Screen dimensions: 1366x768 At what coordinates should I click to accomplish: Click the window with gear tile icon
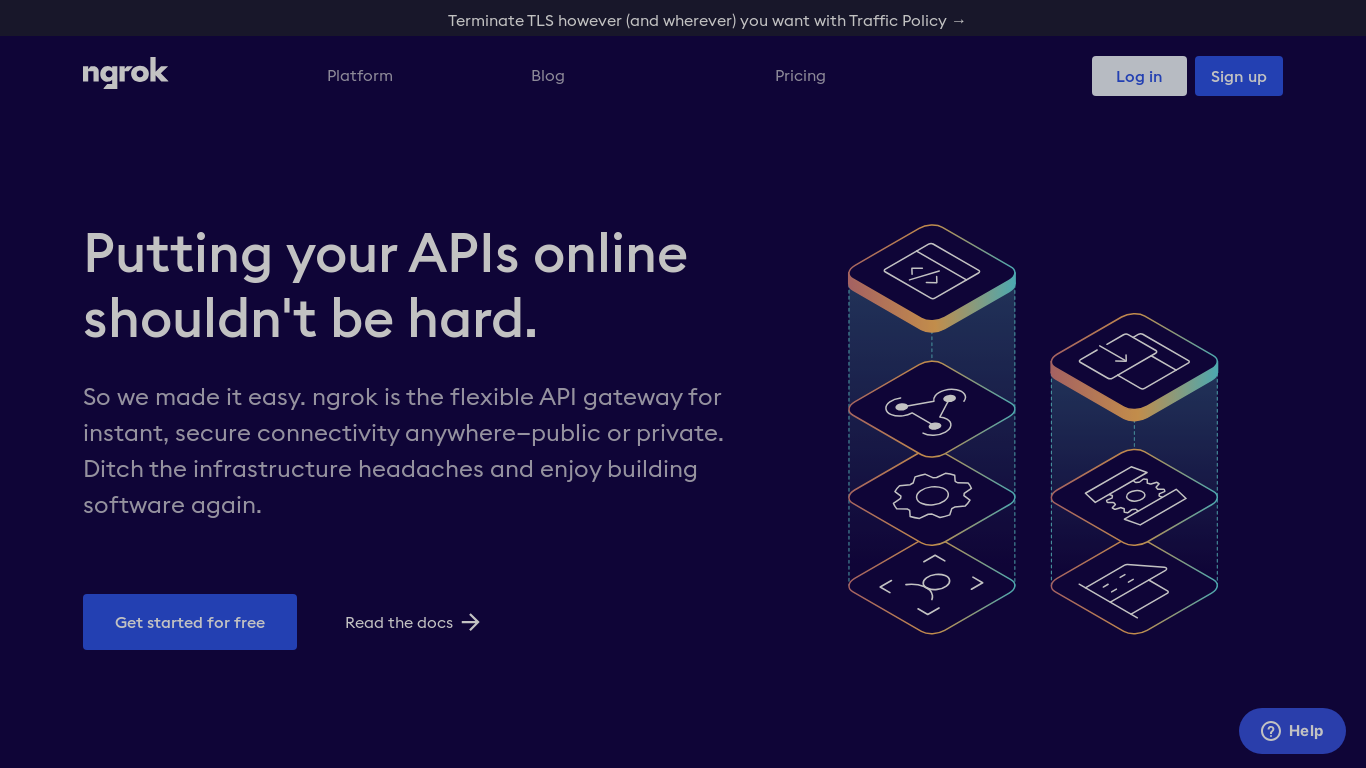coord(1134,497)
